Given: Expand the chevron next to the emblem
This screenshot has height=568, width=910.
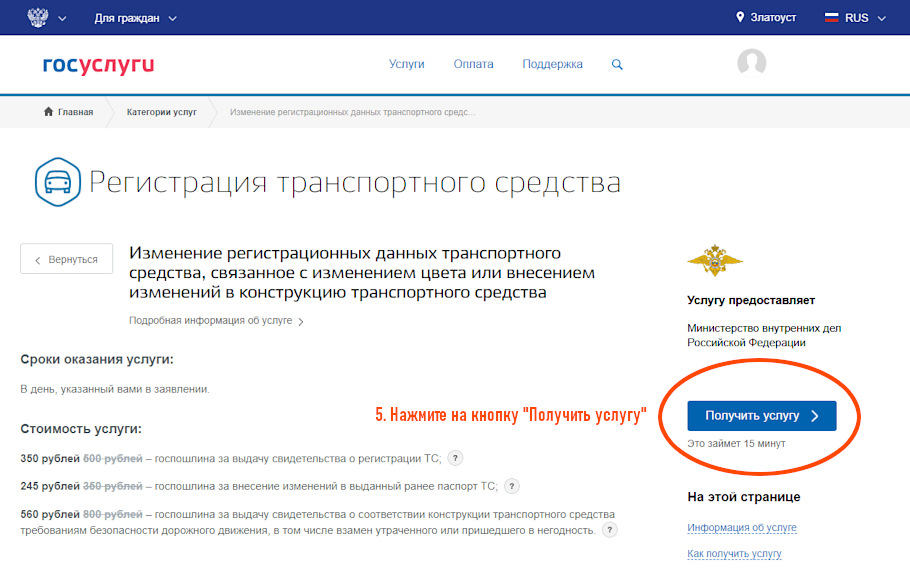Looking at the screenshot, I should click(62, 19).
